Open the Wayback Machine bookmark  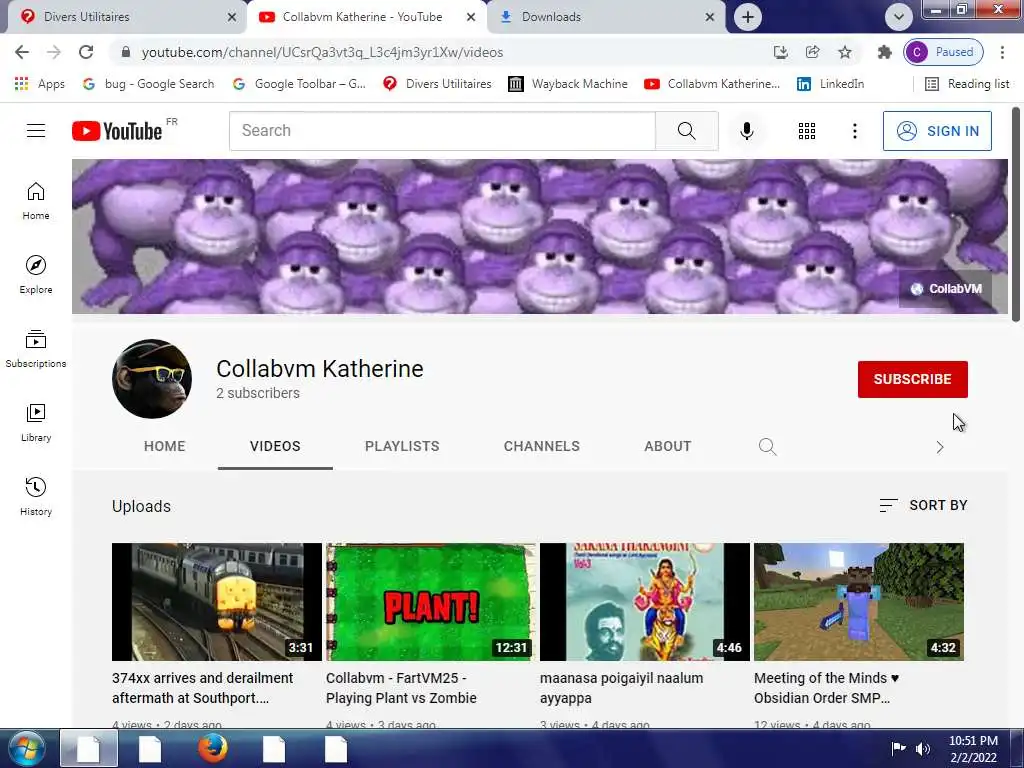[x=568, y=84]
